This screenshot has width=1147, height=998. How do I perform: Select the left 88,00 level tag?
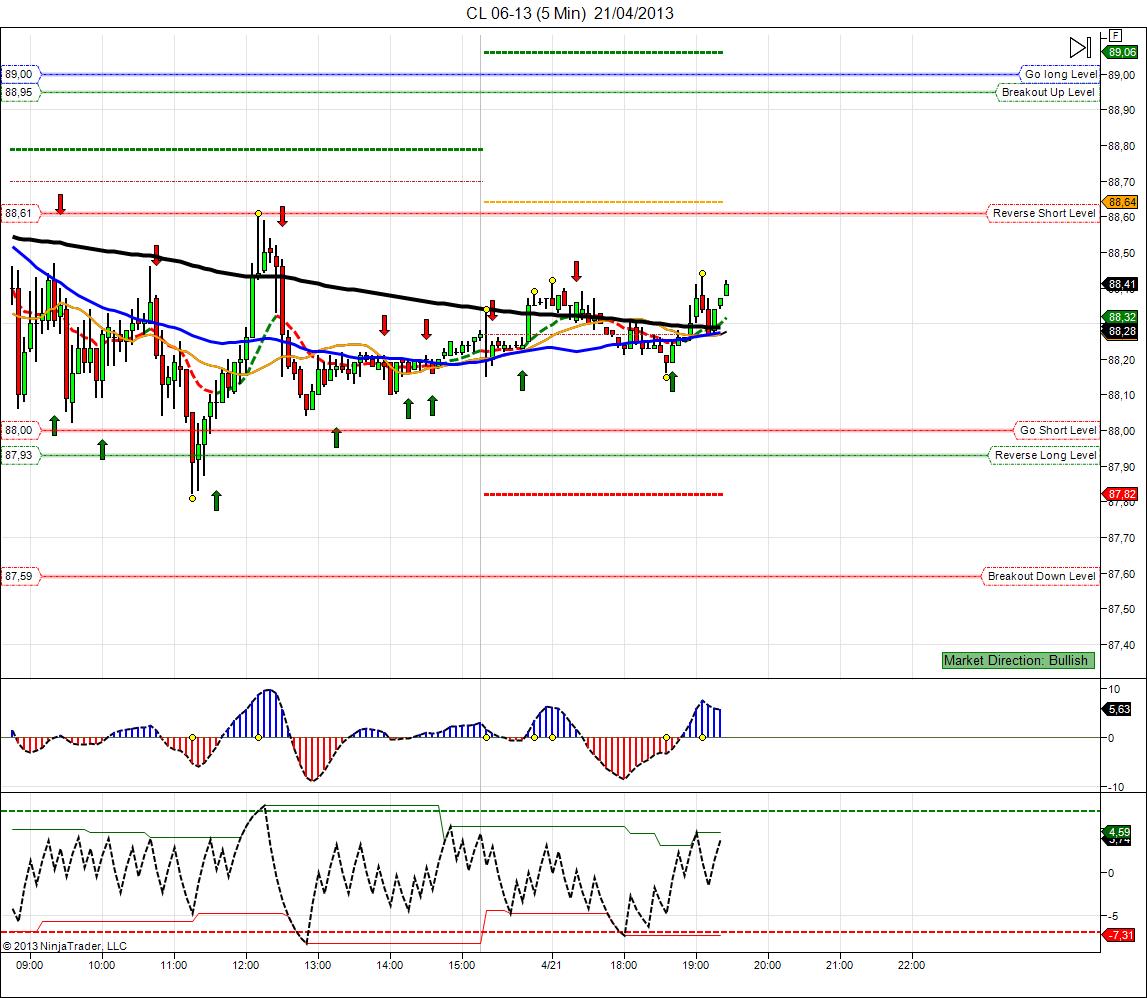point(19,430)
